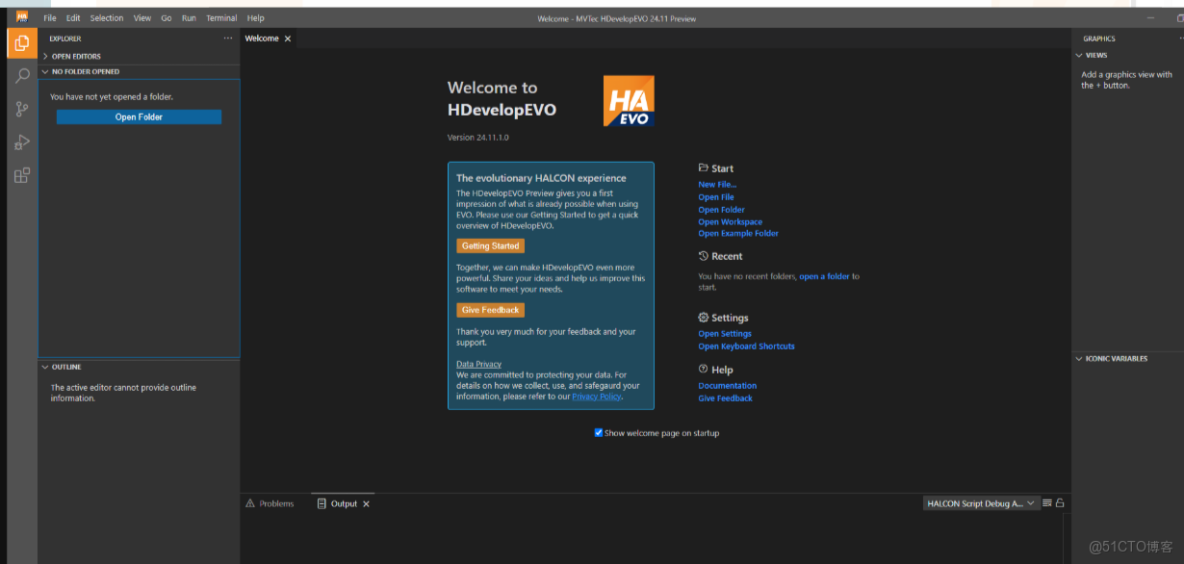The width and height of the screenshot is (1184, 564).
Task: Click the Open Settings link
Action: tap(725, 334)
